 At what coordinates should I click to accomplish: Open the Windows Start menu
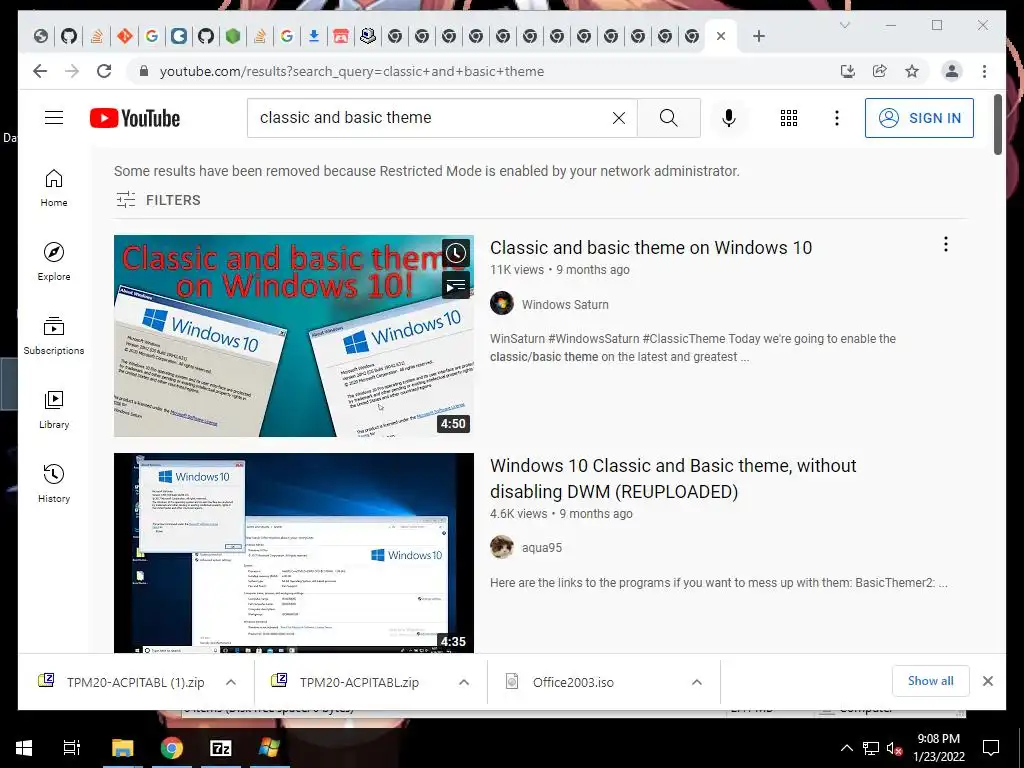[24, 748]
